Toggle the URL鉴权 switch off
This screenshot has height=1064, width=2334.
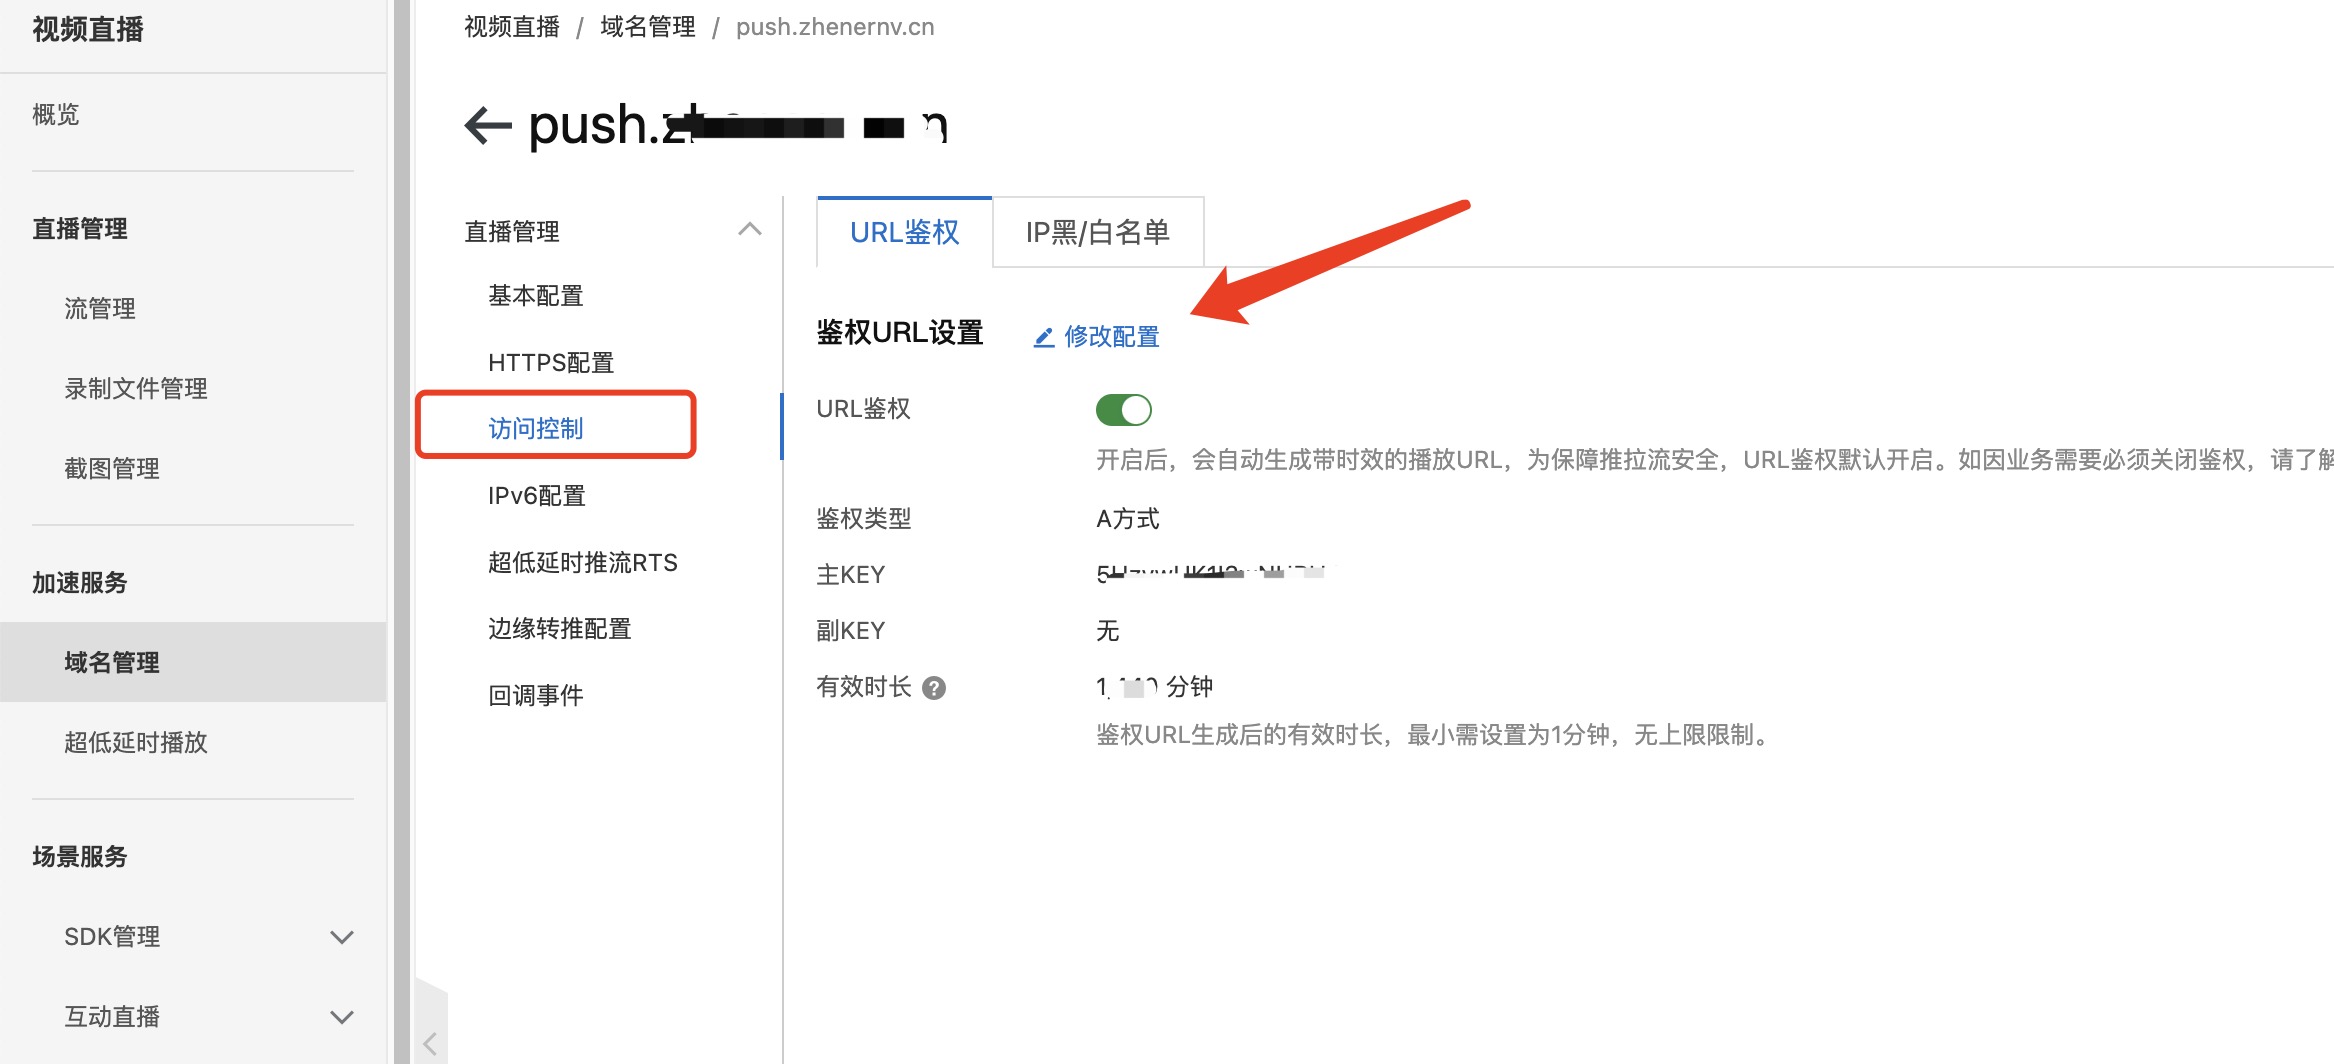[1124, 410]
